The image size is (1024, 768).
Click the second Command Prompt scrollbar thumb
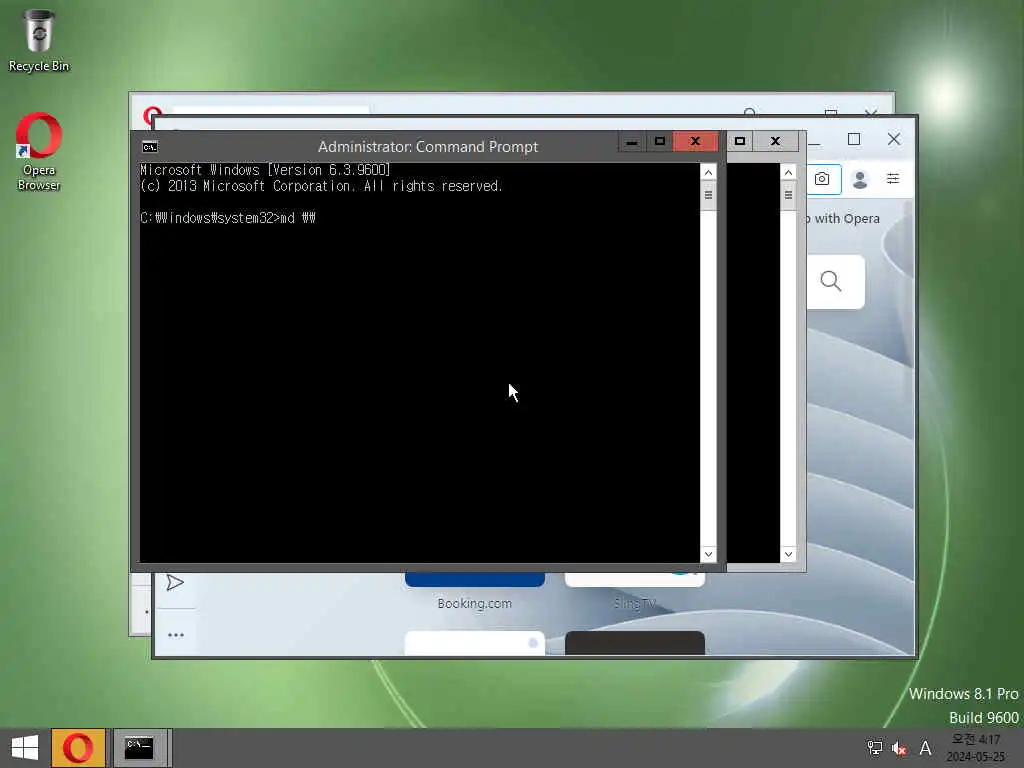pos(788,195)
